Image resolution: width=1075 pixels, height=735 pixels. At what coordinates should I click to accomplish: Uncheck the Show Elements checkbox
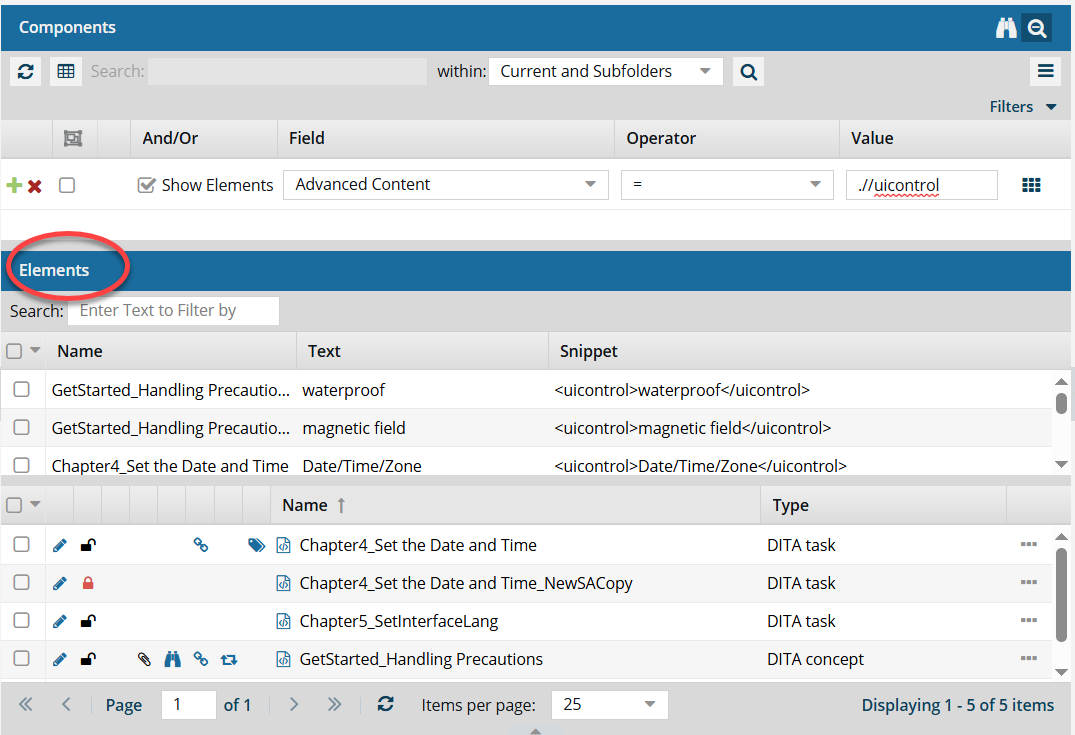click(x=146, y=185)
